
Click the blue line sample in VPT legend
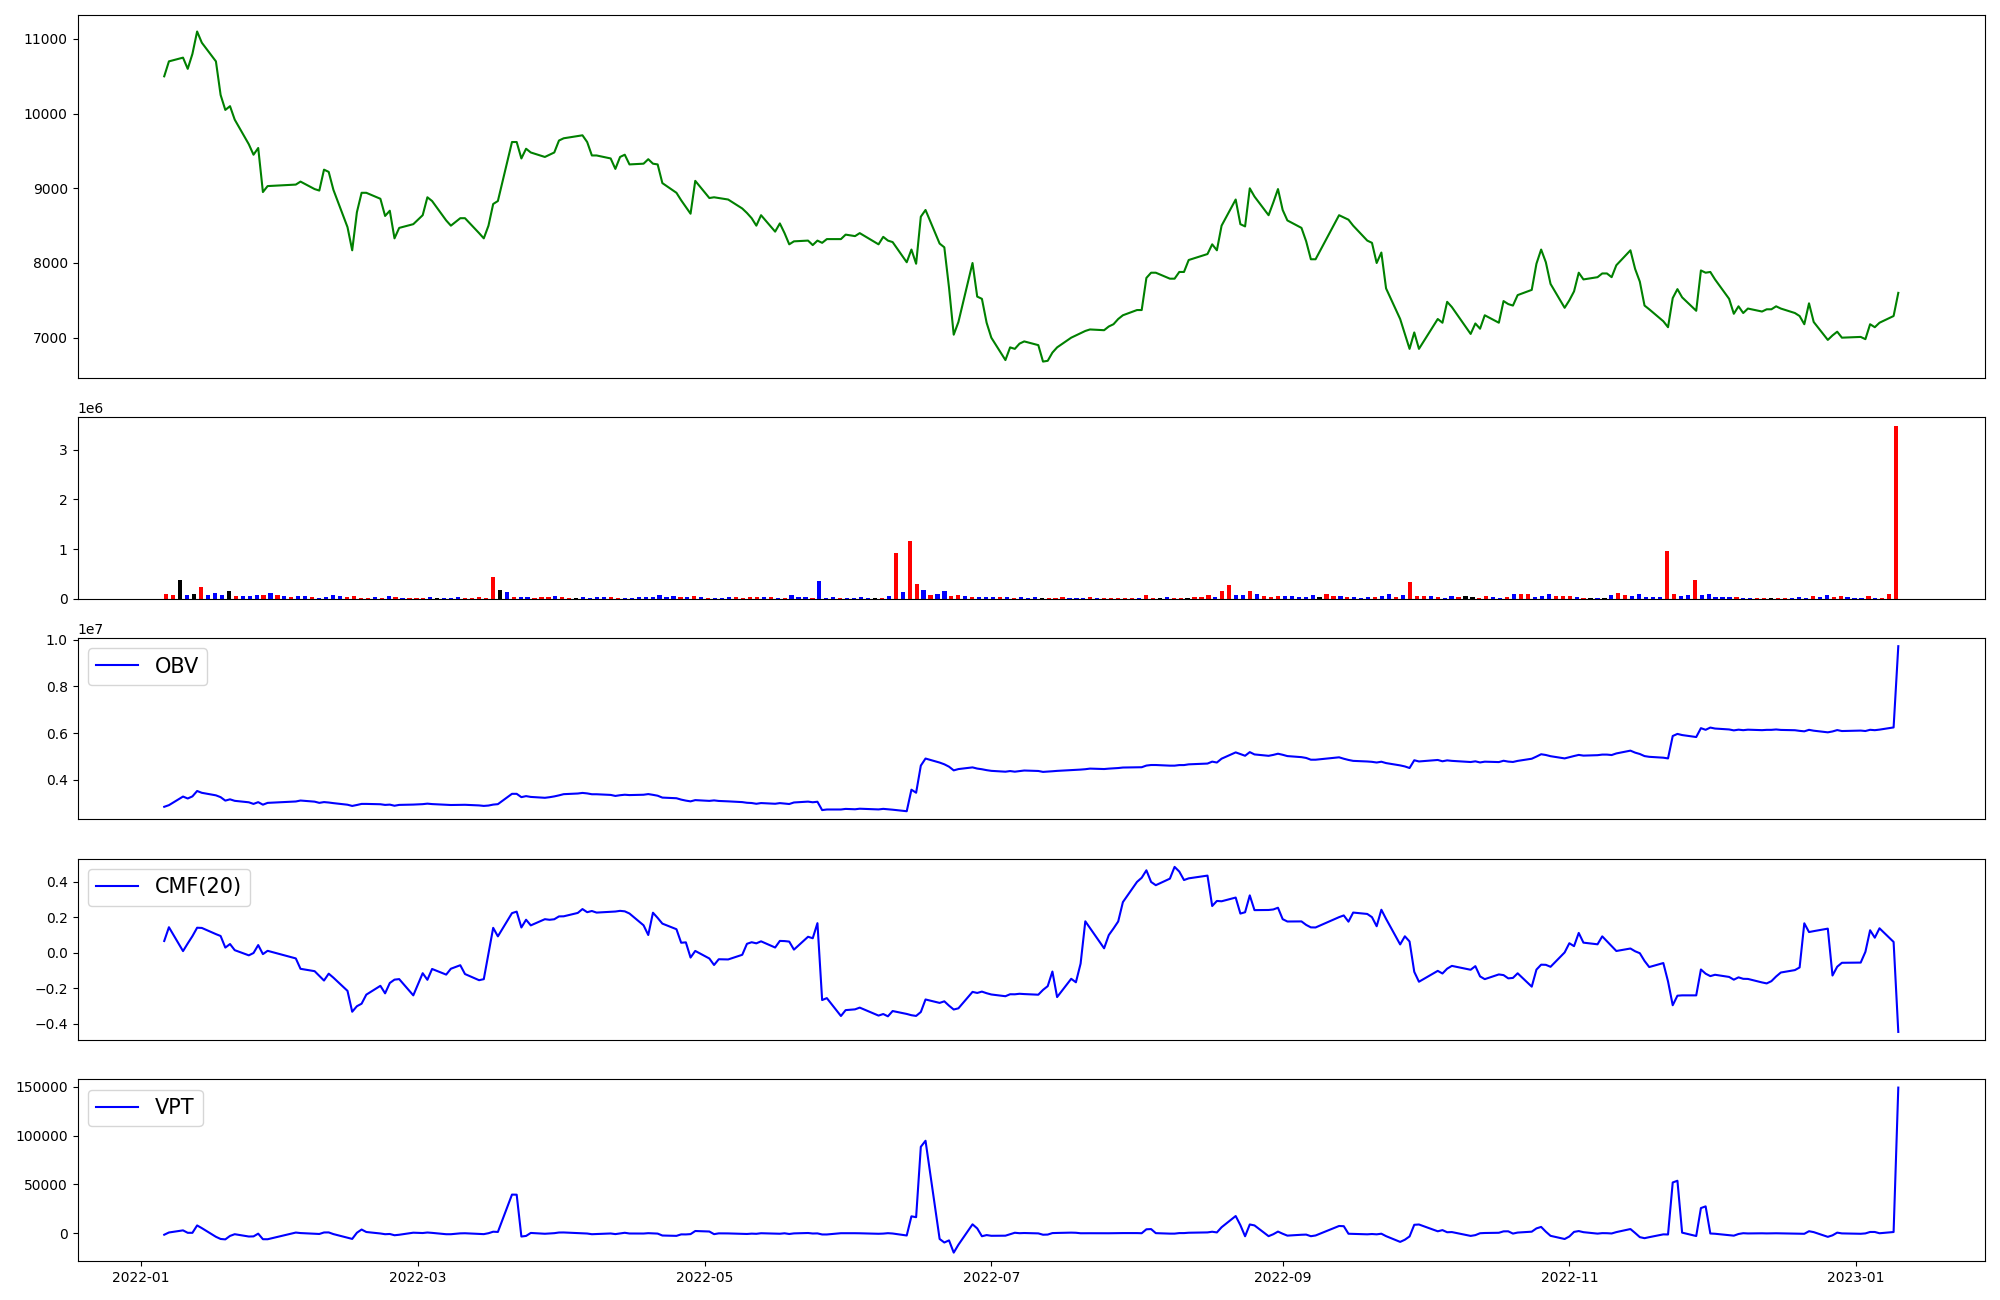coord(118,1107)
